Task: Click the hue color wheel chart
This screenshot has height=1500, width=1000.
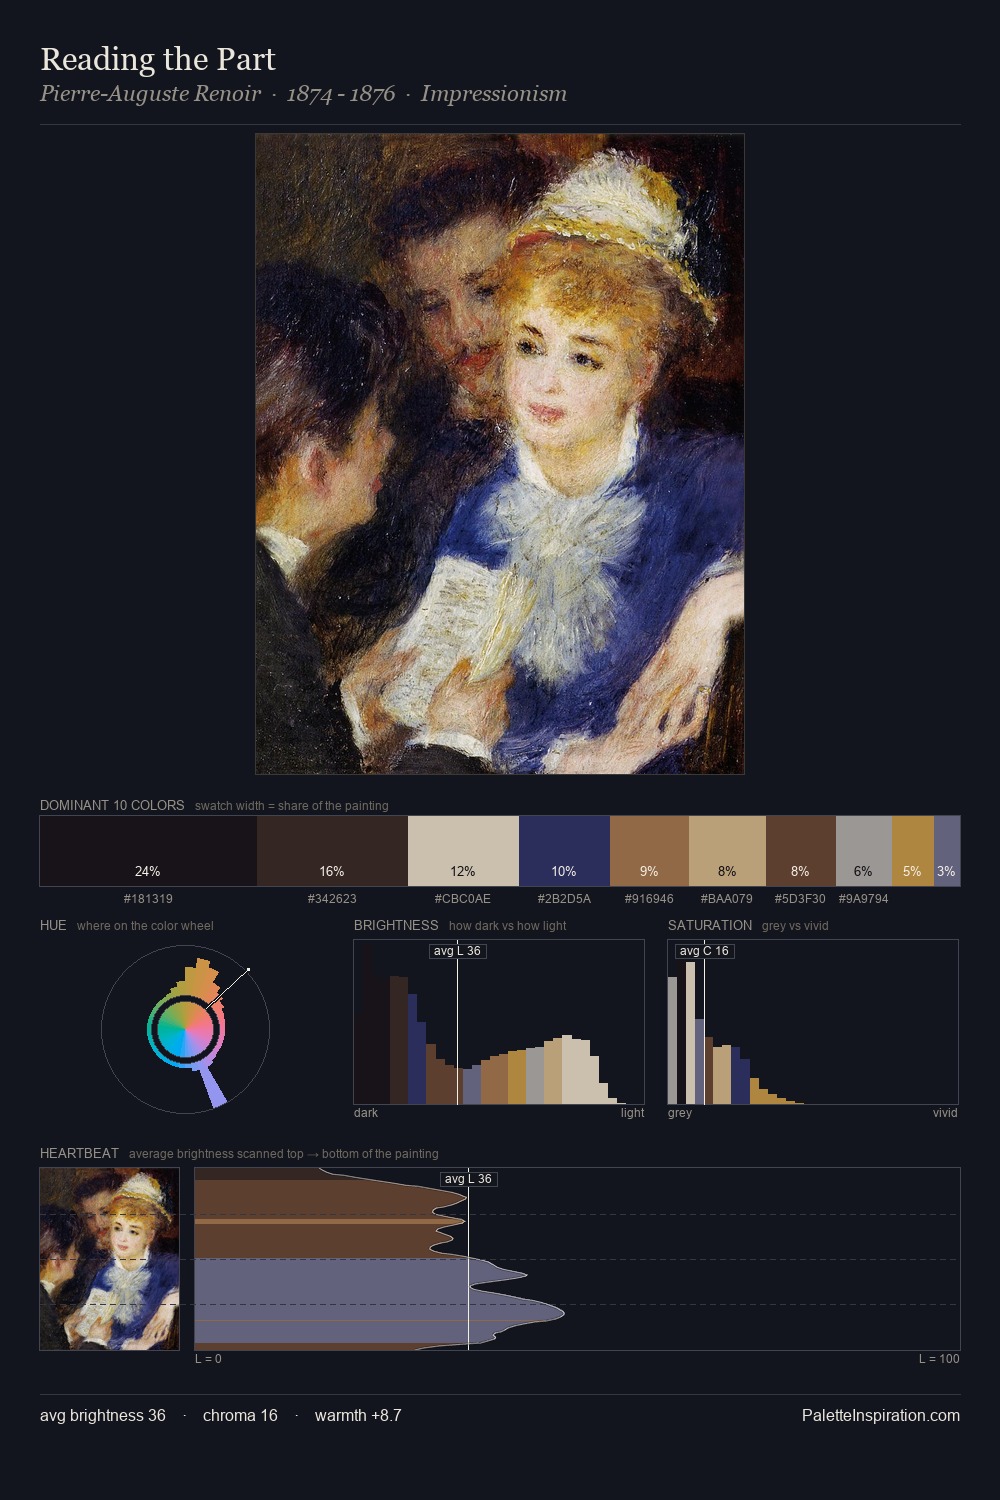Action: click(186, 1029)
